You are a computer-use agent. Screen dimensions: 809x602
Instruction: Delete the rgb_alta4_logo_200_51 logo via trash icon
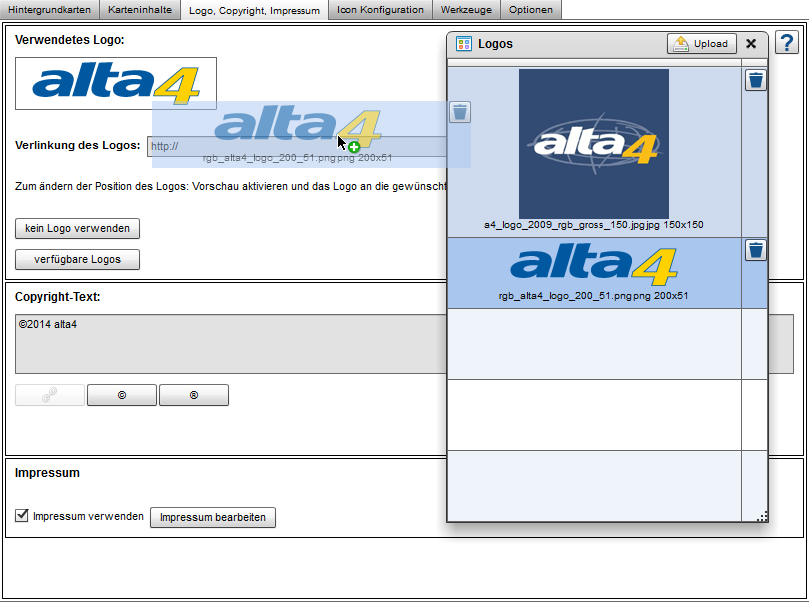pos(755,250)
